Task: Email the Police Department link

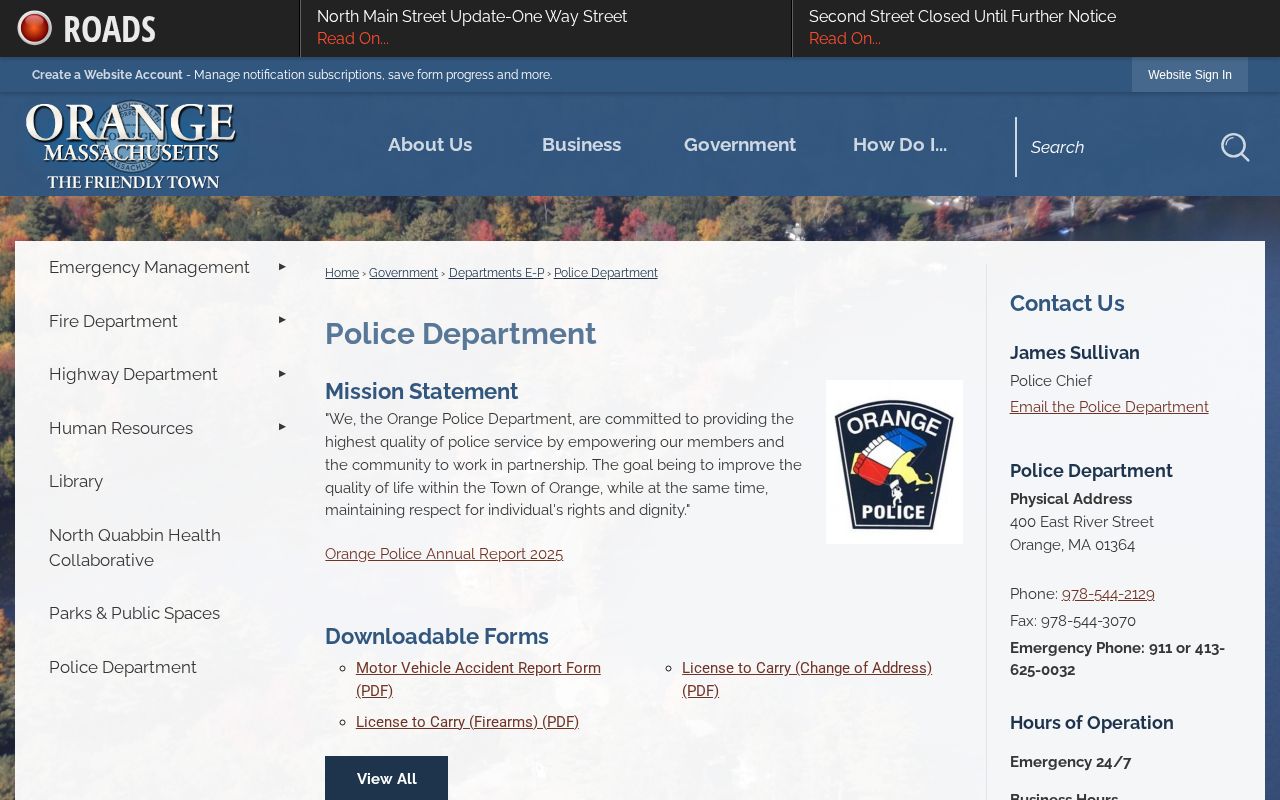Action: click(x=1109, y=407)
